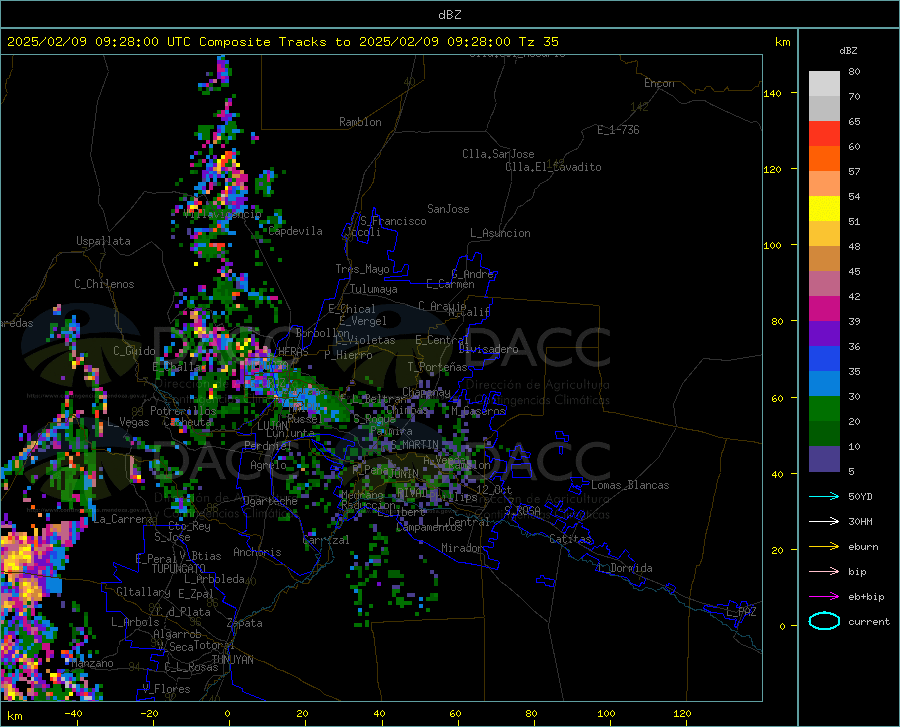The image size is (900, 727).
Task: Click the Zapata map label
Action: tap(245, 623)
